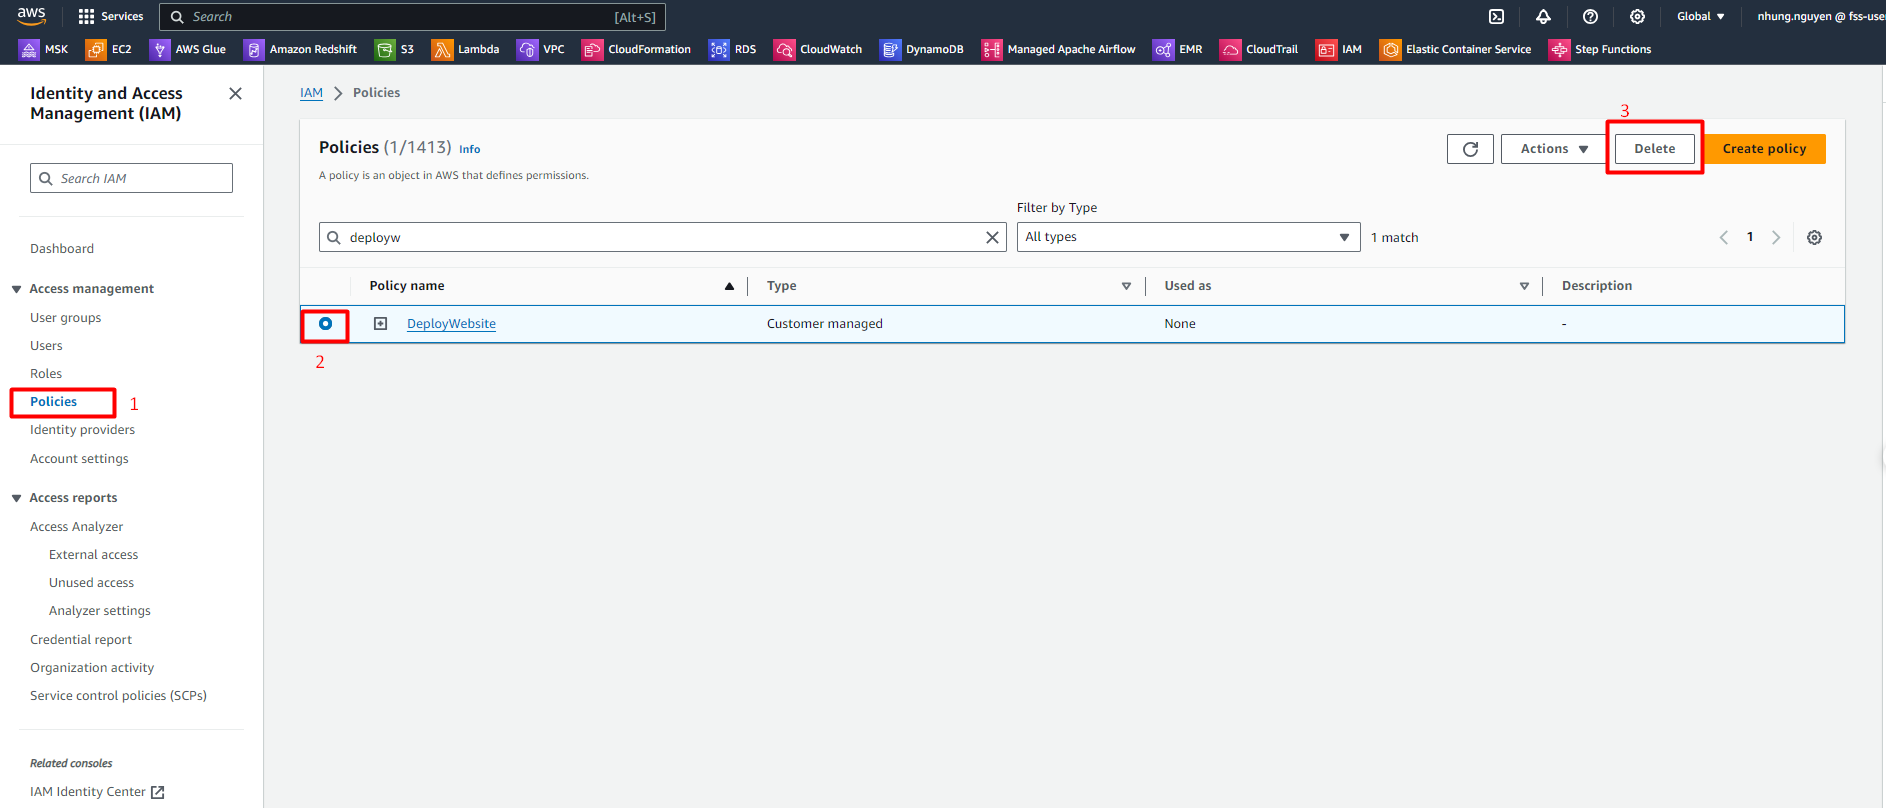
Task: Click the Delete button
Action: click(x=1654, y=149)
